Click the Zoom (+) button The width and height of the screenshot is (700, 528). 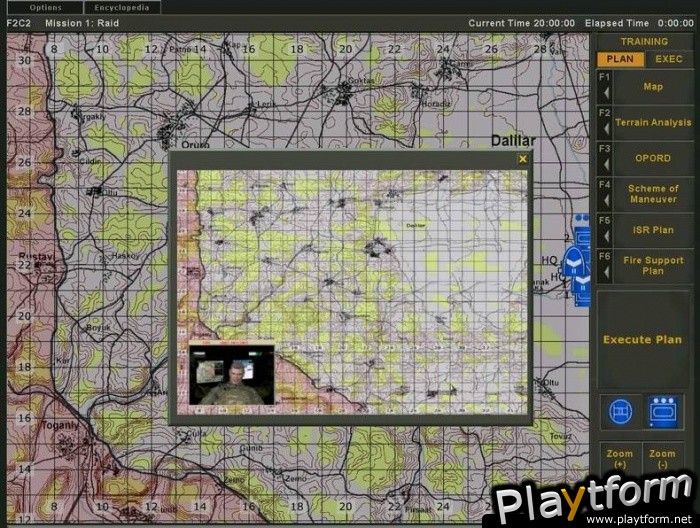coord(620,459)
